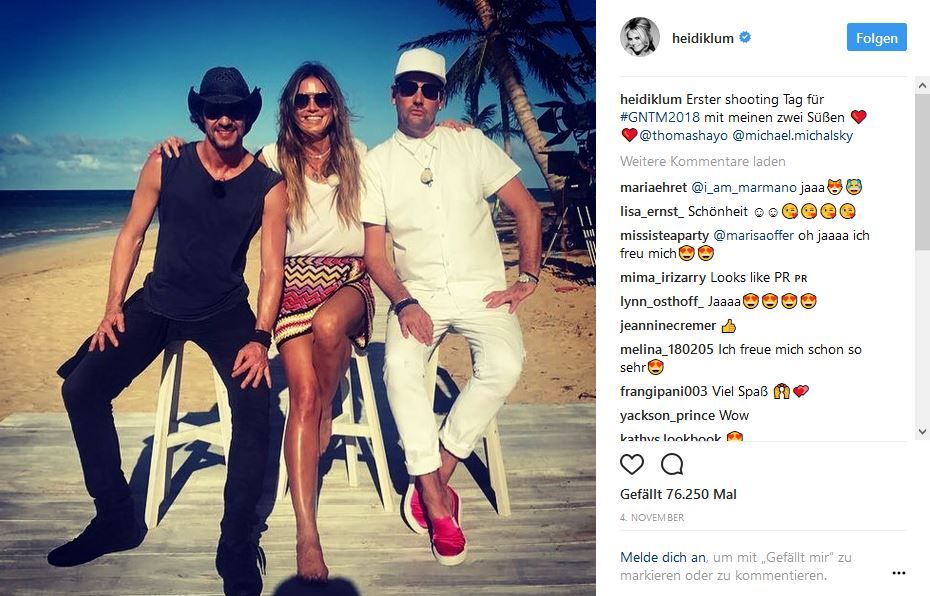Open the comment speech bubble icon
Viewport: 930px width, 596px height.
click(672, 464)
